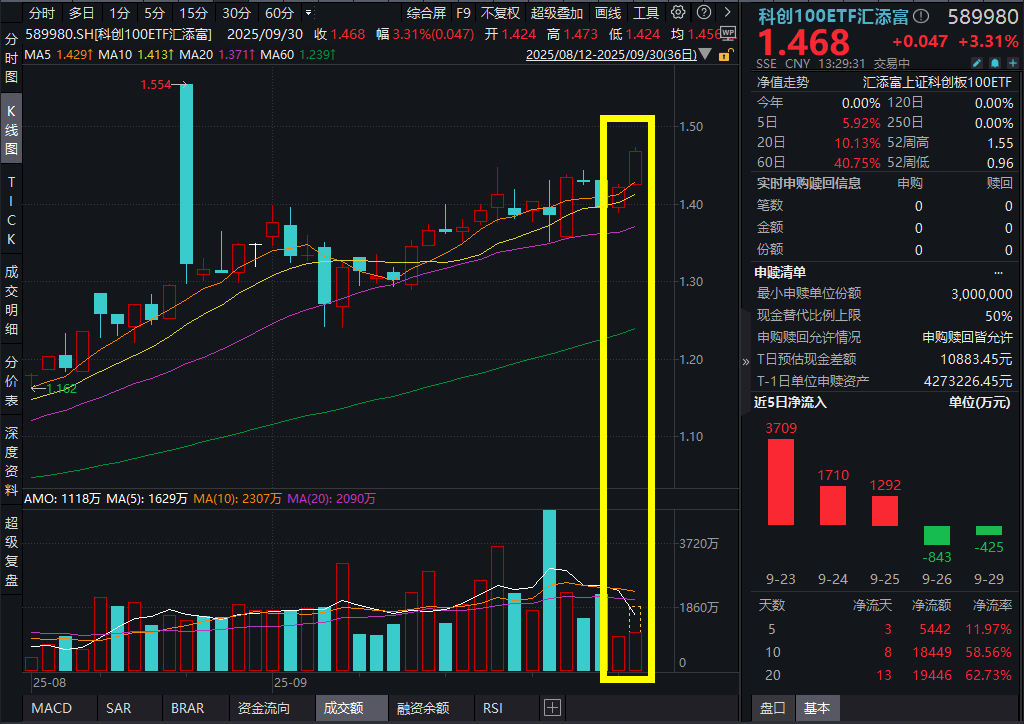The image size is (1024, 724).
Task: Open the help question mark icon
Action: click(x=704, y=12)
